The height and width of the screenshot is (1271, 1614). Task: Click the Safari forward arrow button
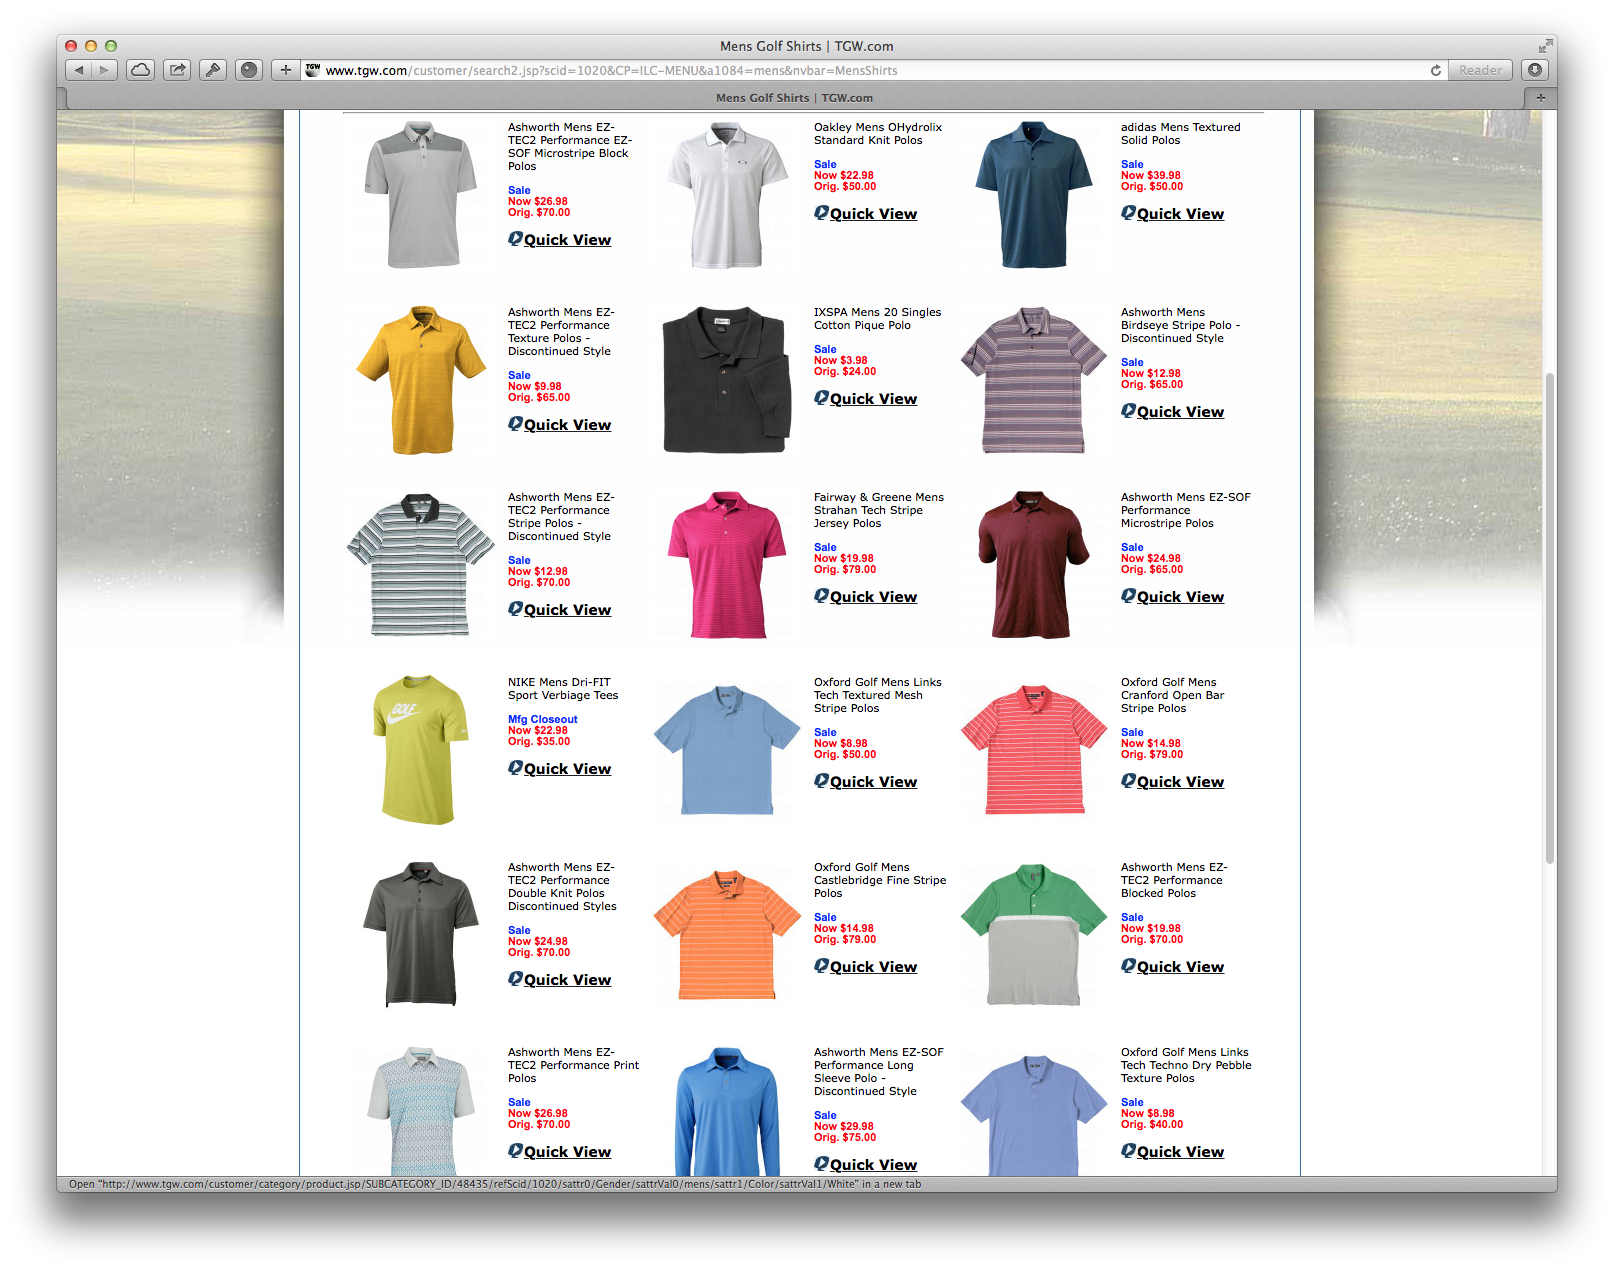pos(104,70)
